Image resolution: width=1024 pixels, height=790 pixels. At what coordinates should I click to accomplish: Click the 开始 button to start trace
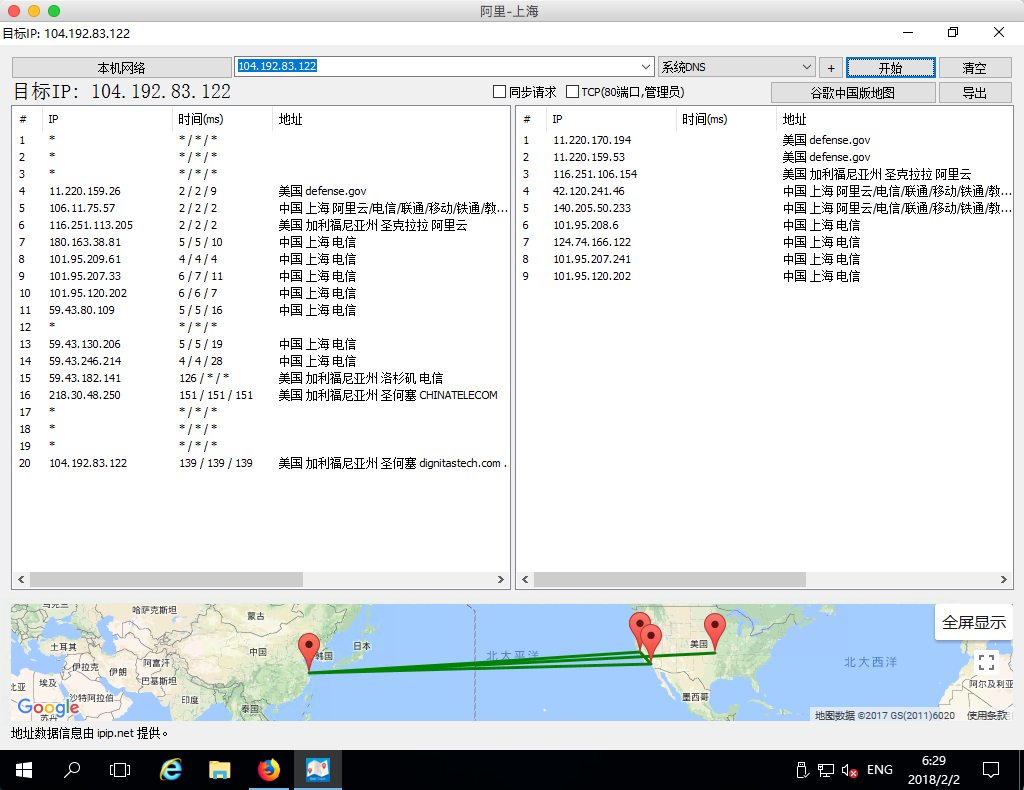click(890, 68)
